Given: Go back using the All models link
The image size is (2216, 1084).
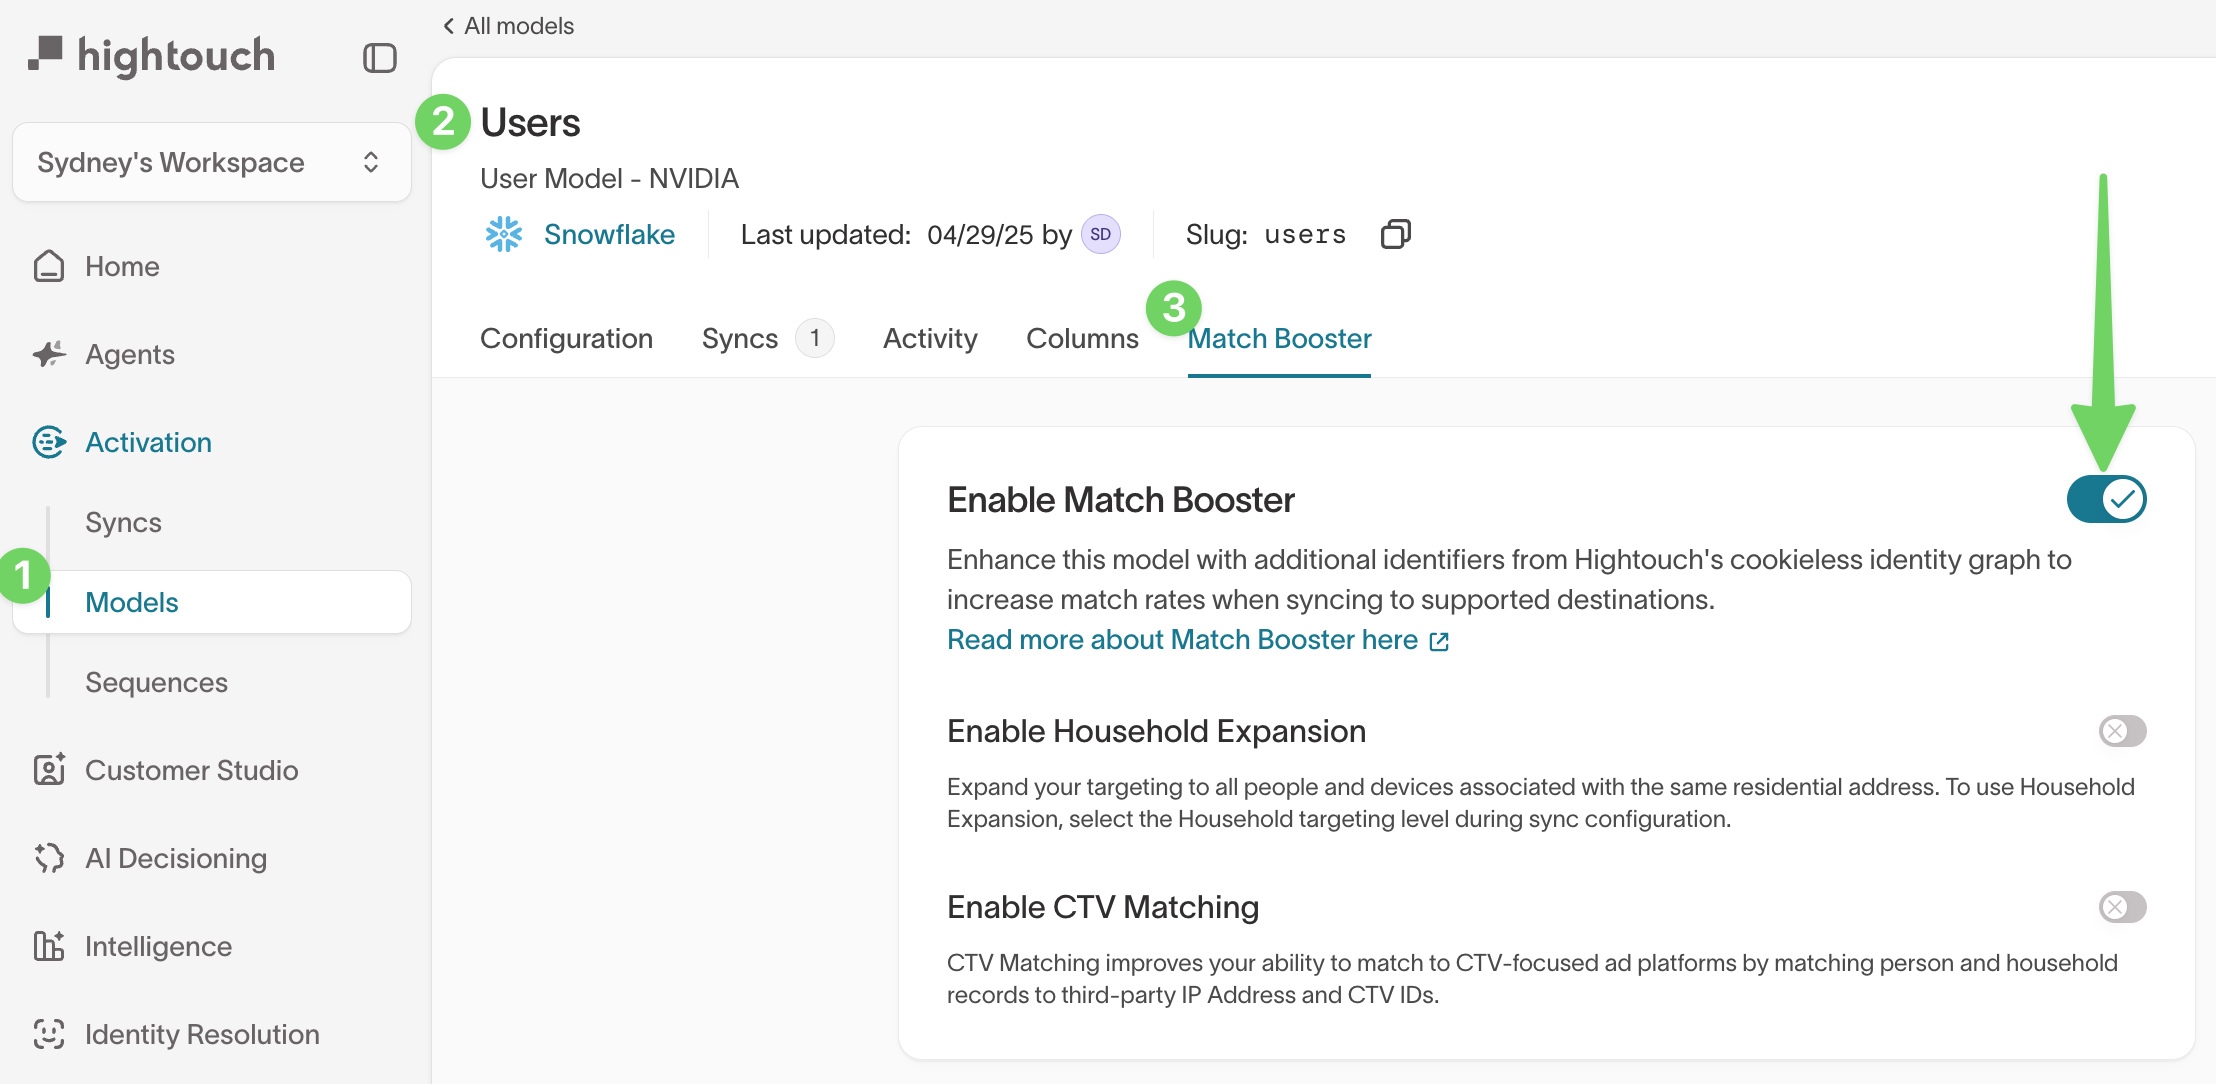Looking at the screenshot, I should coord(508,25).
